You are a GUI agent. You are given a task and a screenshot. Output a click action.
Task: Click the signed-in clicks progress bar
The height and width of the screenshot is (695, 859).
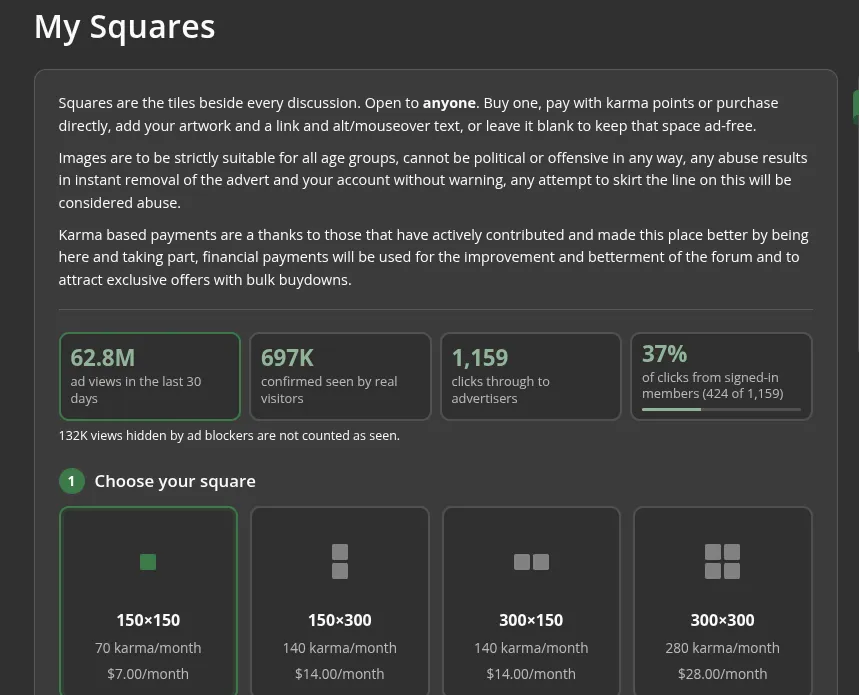click(x=721, y=409)
